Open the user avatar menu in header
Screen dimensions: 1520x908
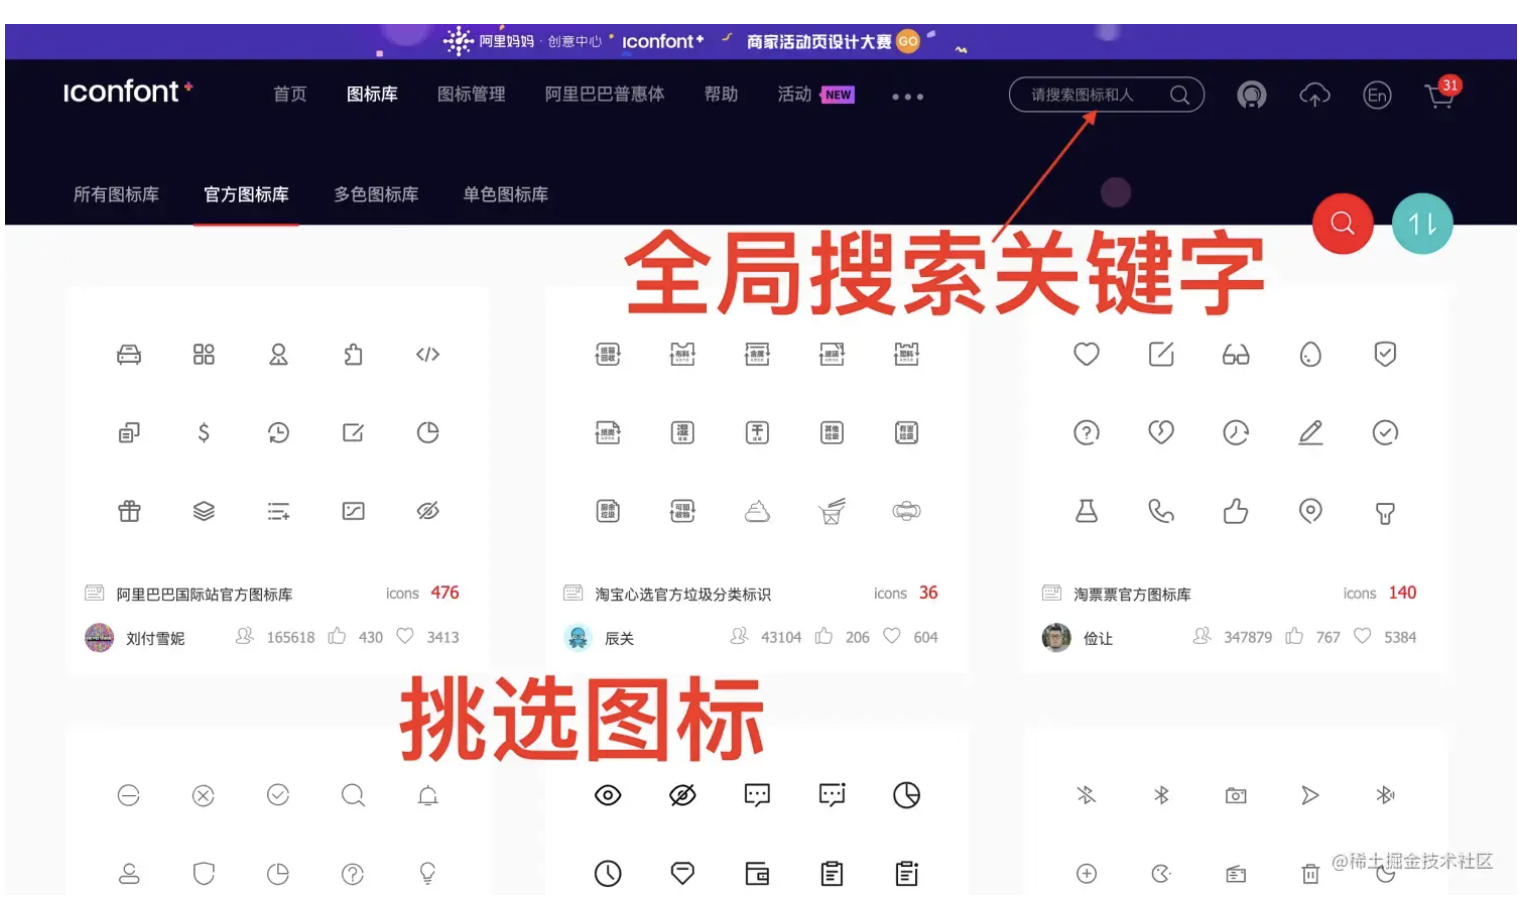pos(1251,95)
